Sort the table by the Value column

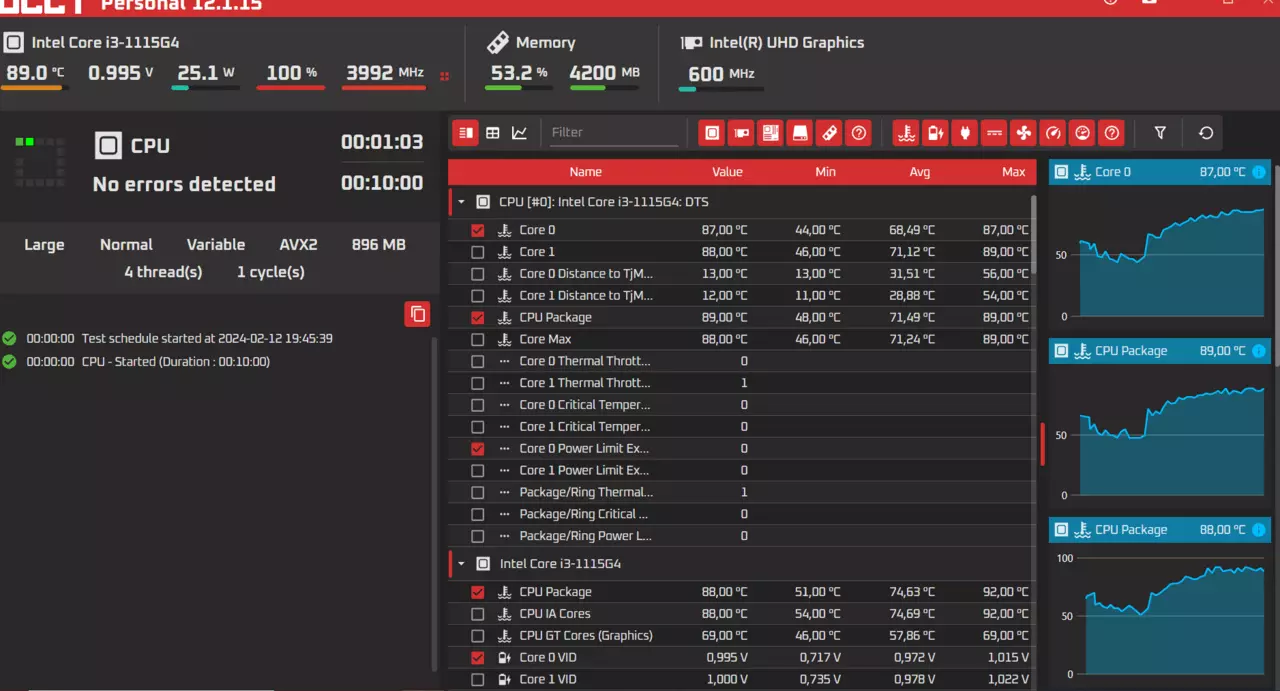tap(727, 172)
